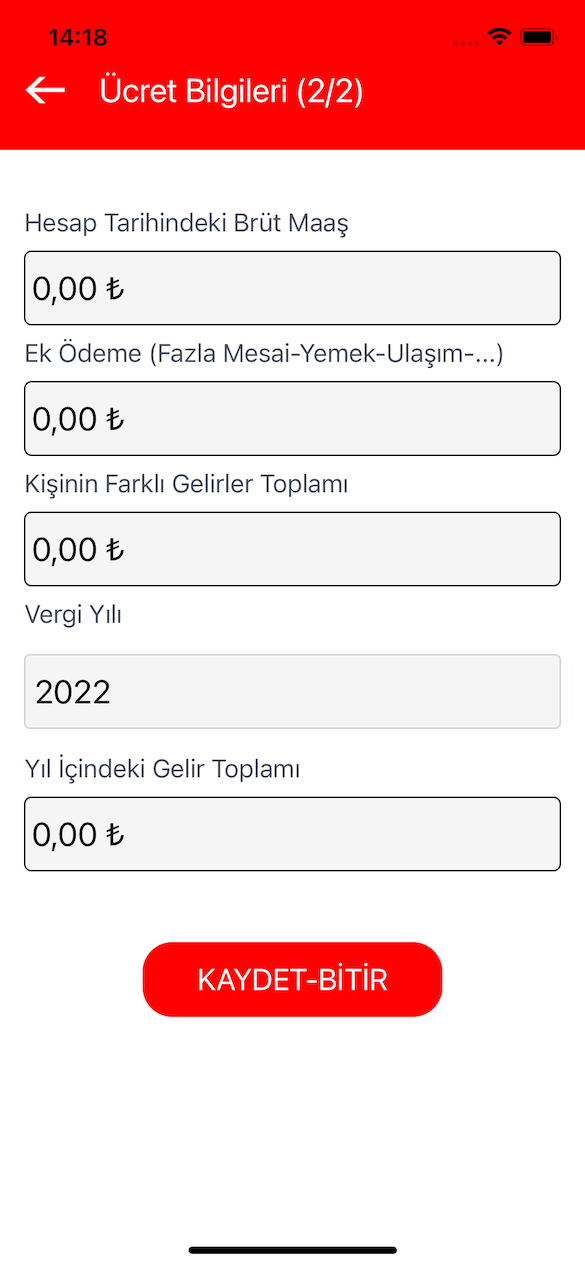
Task: Tap the home indicator bar
Action: coord(292,1249)
